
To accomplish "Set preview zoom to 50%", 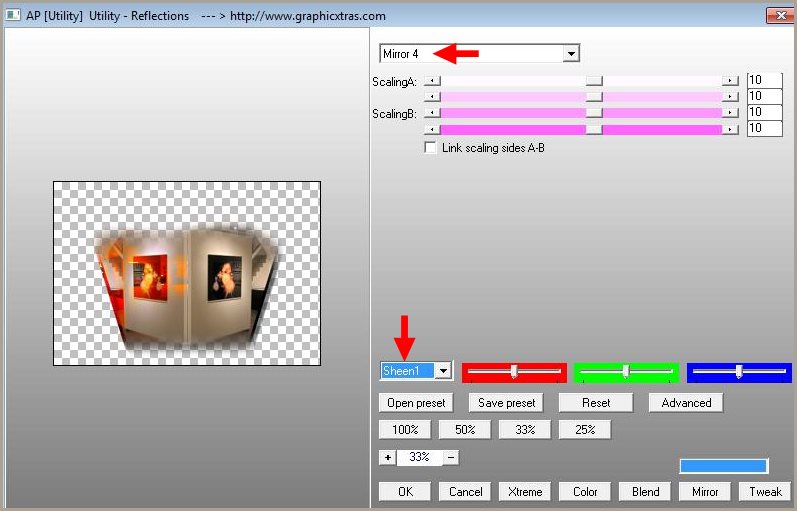I will point(464,430).
